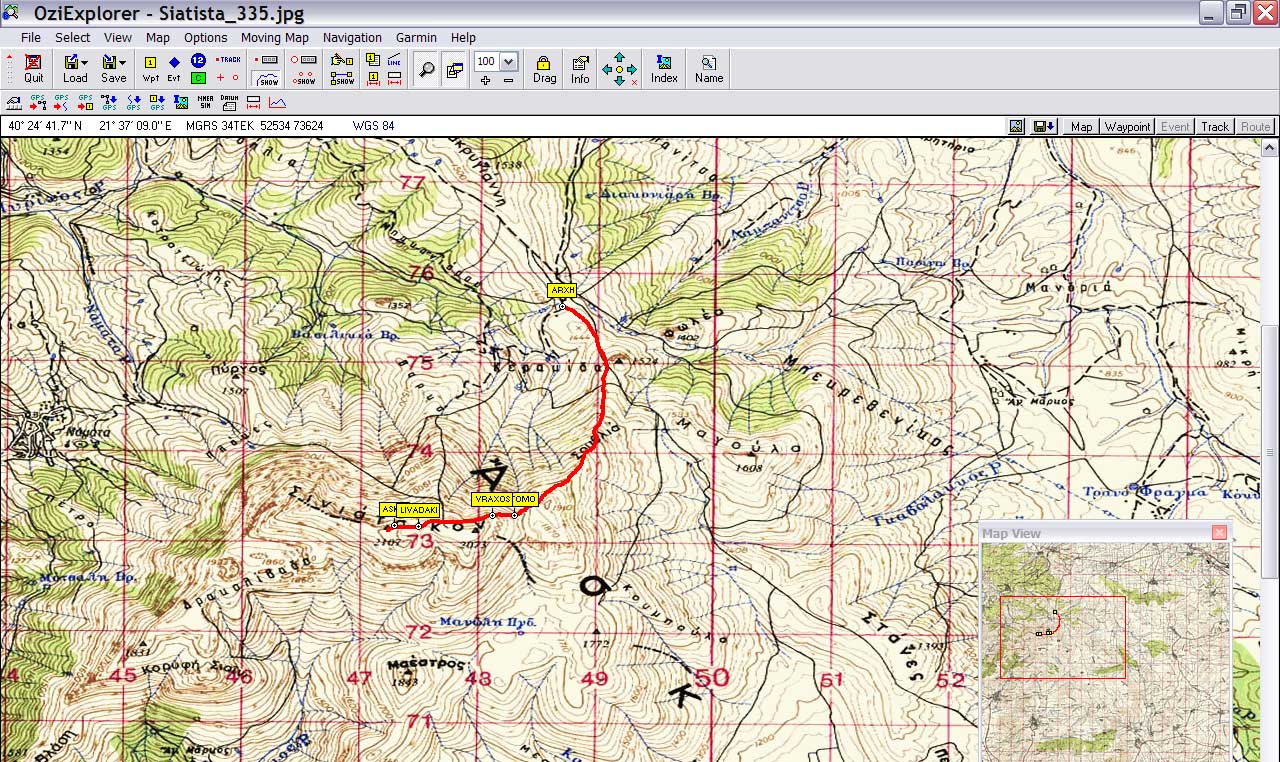Open the Moving Map menu
Screen dimensions: 1280x762
point(274,37)
